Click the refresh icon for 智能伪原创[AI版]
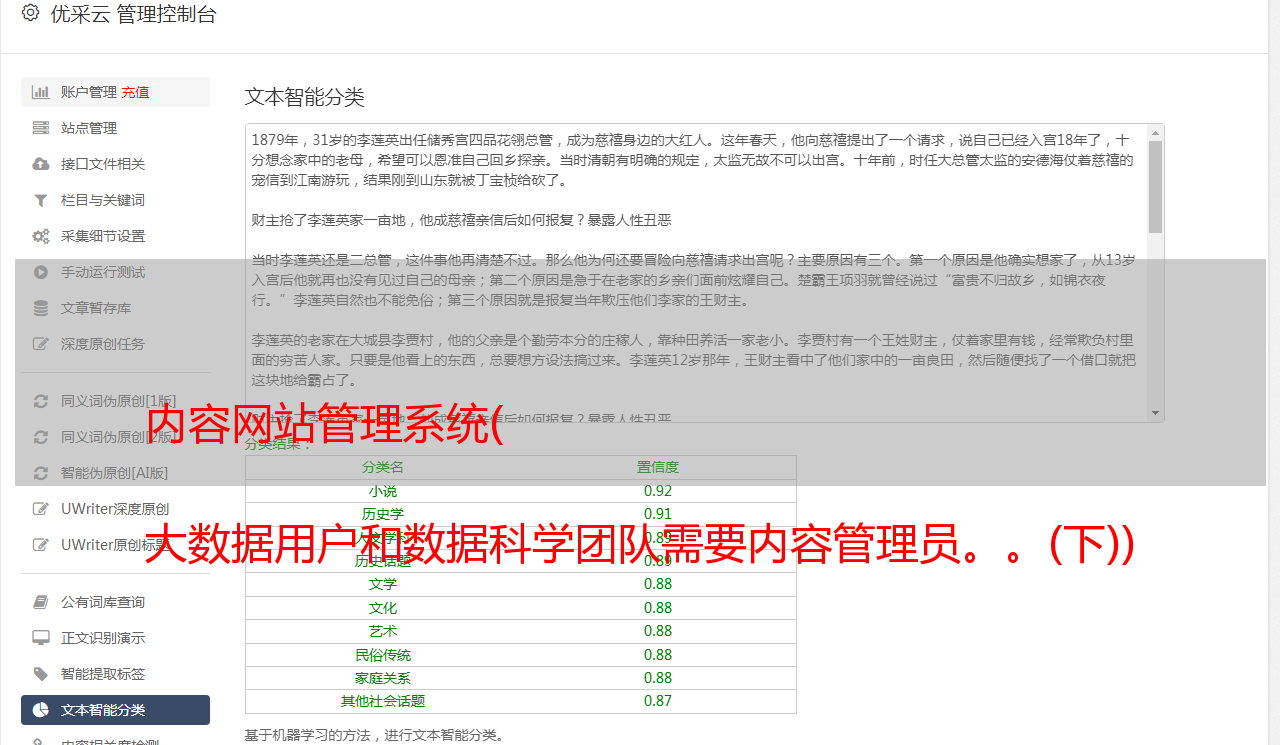 tap(41, 473)
